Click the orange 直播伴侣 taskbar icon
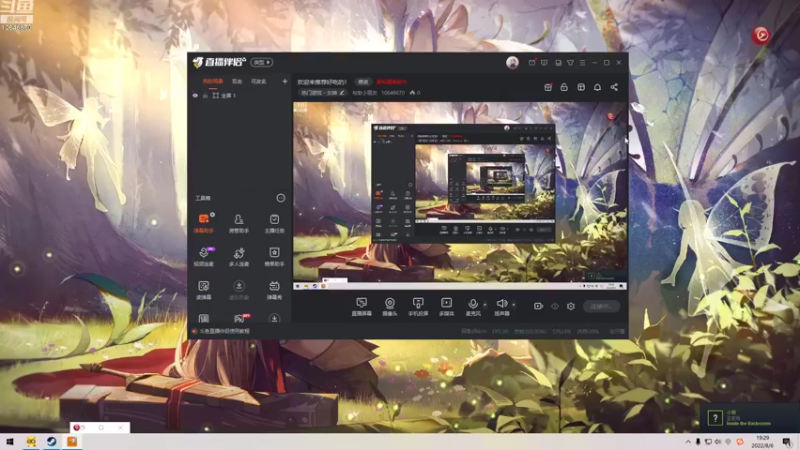This screenshot has width=800, height=450. (72, 442)
